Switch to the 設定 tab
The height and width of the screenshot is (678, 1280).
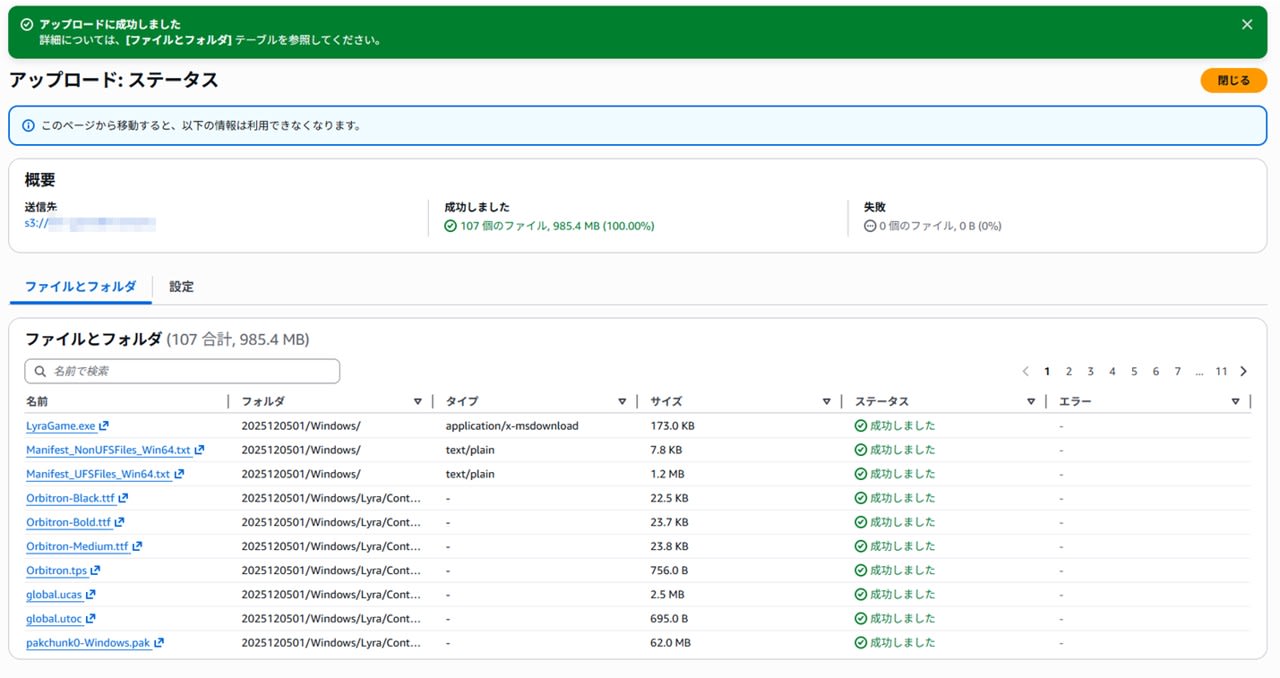pos(181,287)
